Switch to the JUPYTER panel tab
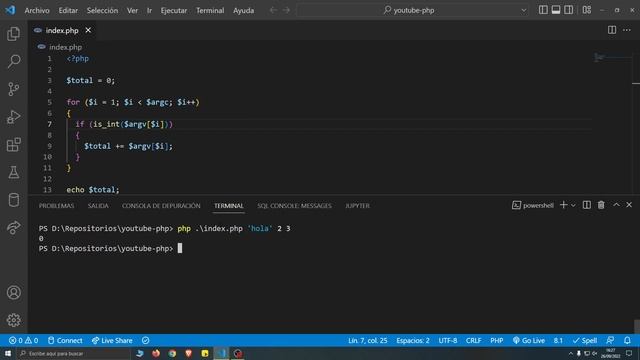Viewport: 640px width, 360px height. [x=357, y=206]
